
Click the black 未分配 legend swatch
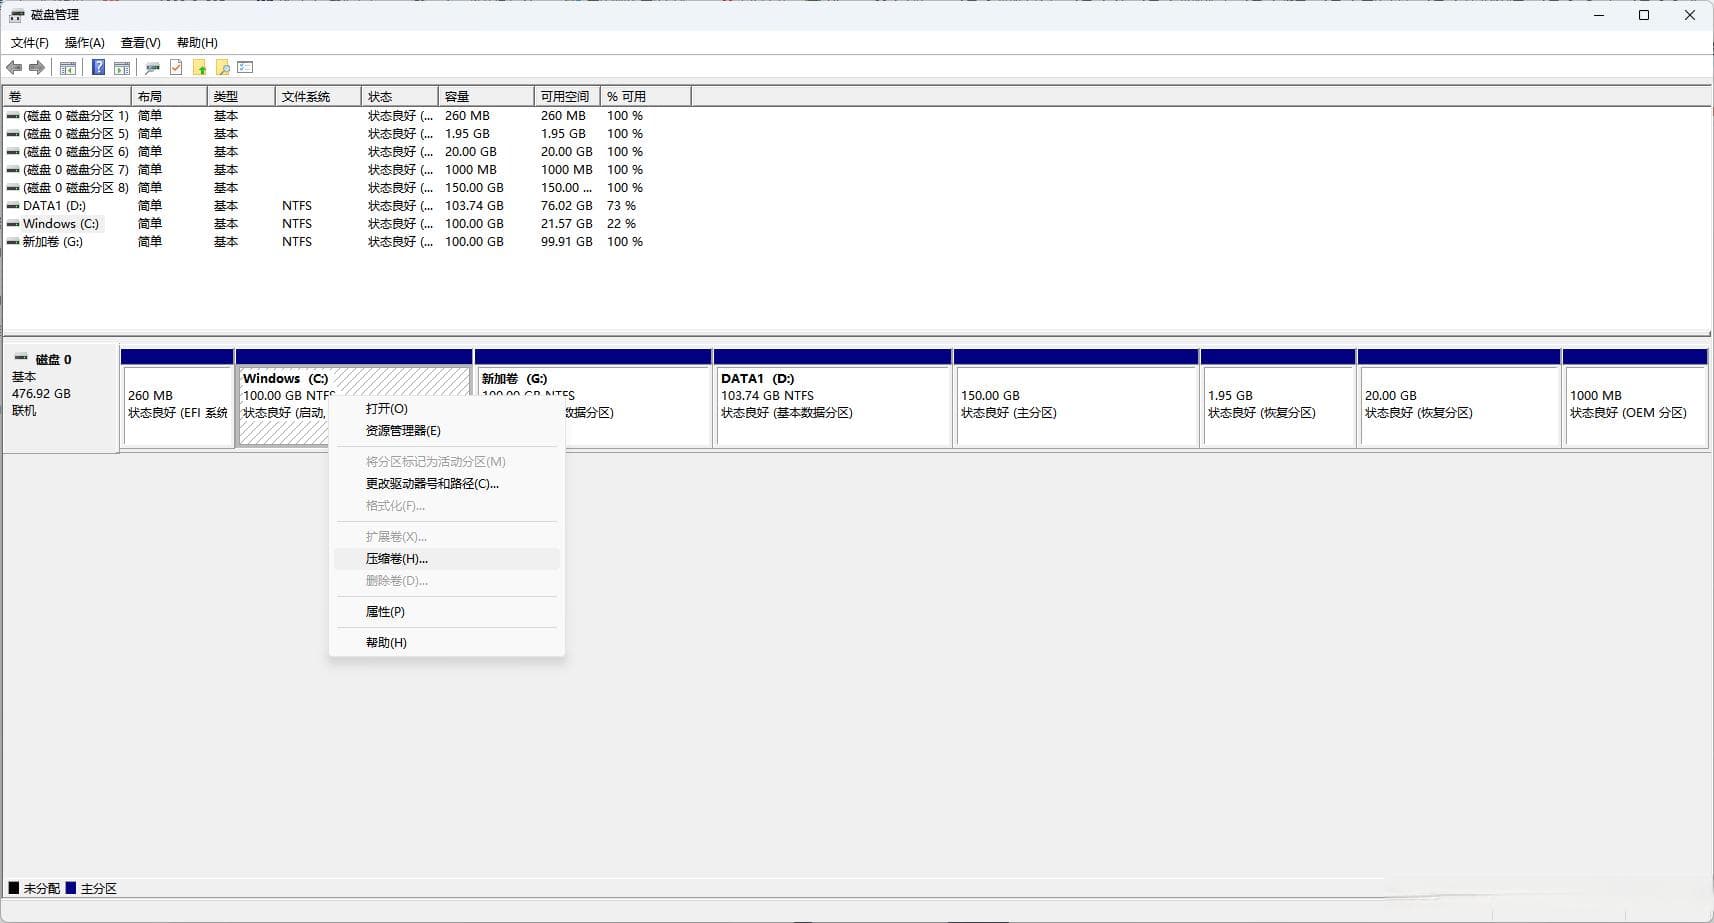(14, 888)
